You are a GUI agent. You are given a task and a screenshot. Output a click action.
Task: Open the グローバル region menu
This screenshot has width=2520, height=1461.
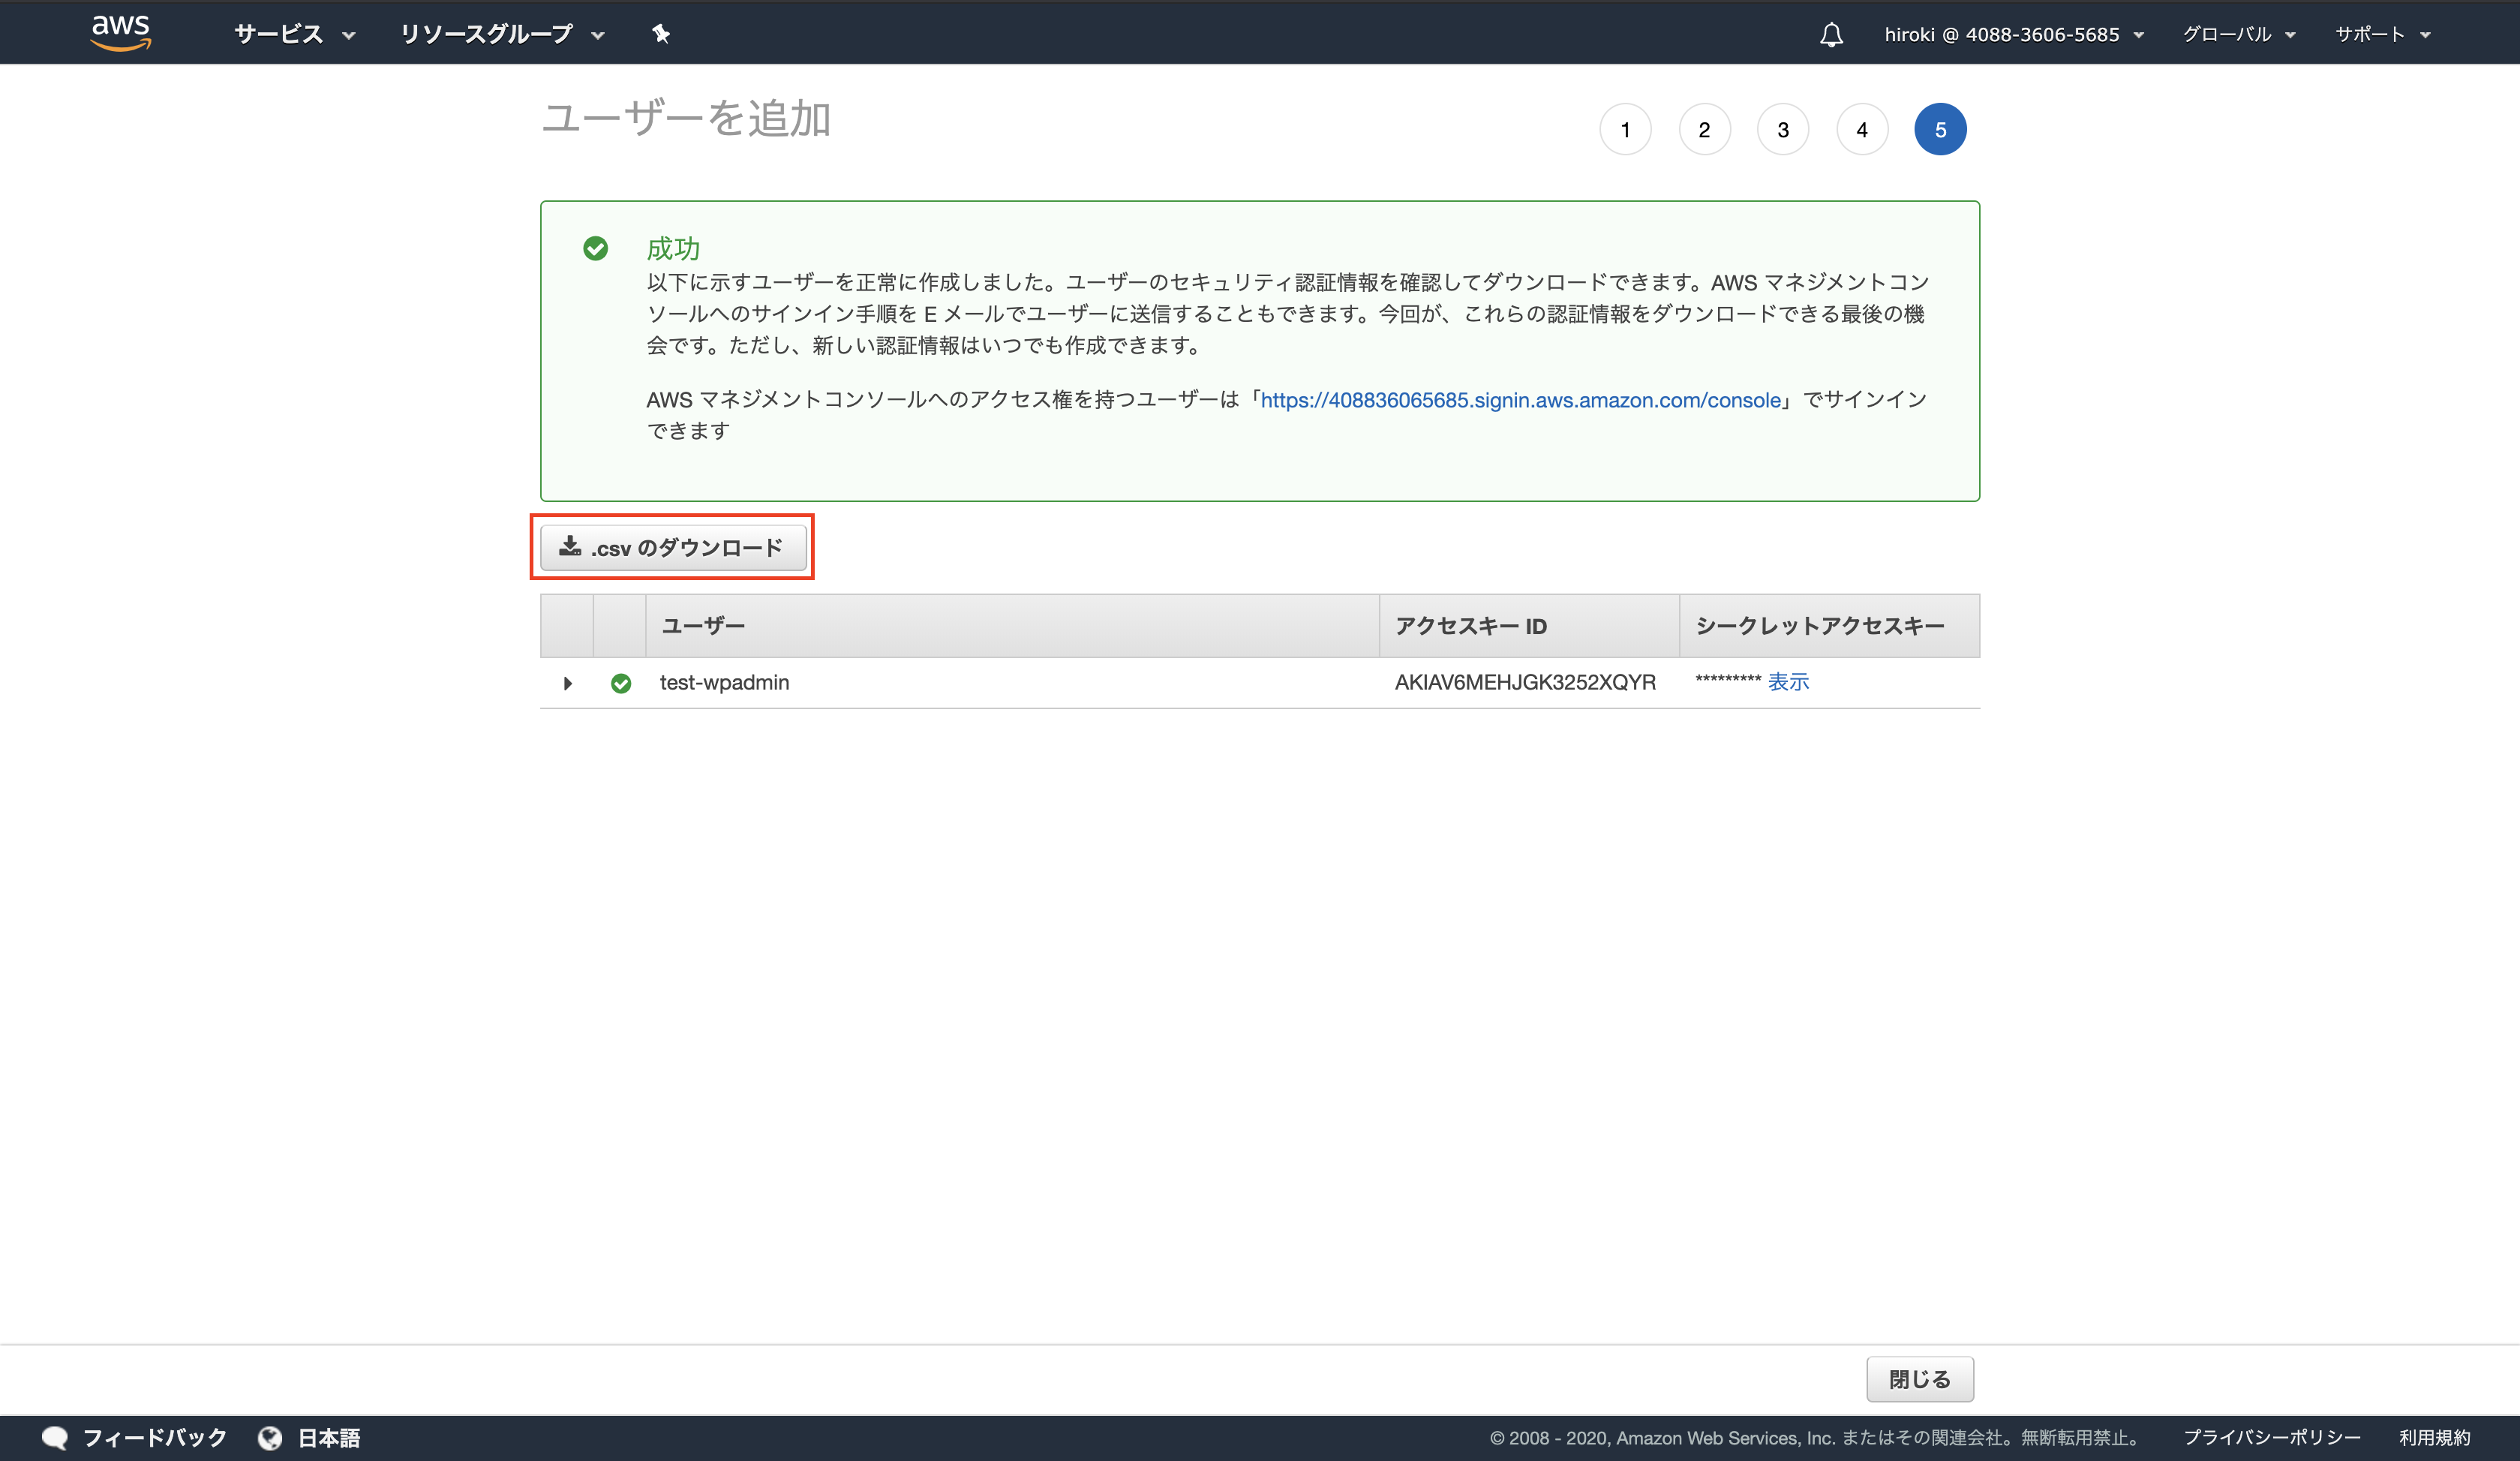2237,34
